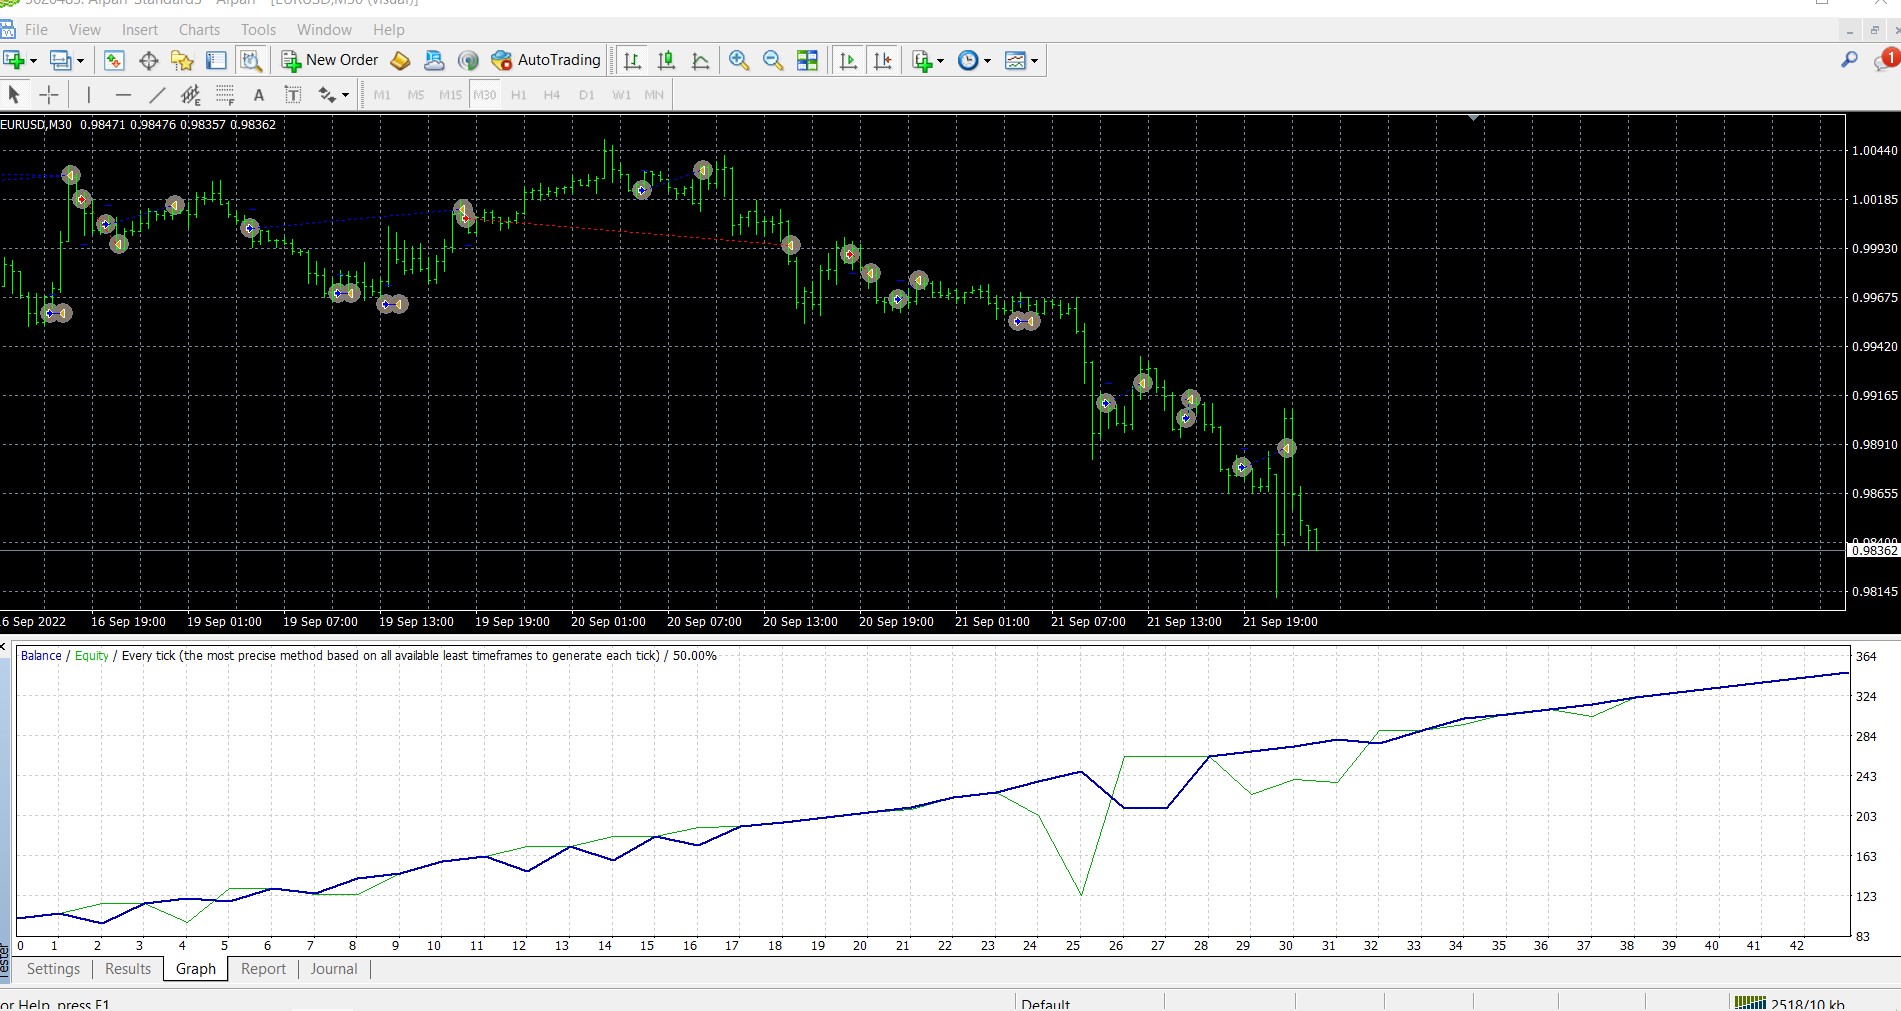Open the notification alert with red badge
This screenshot has width=1901, height=1011.
[x=1886, y=60]
